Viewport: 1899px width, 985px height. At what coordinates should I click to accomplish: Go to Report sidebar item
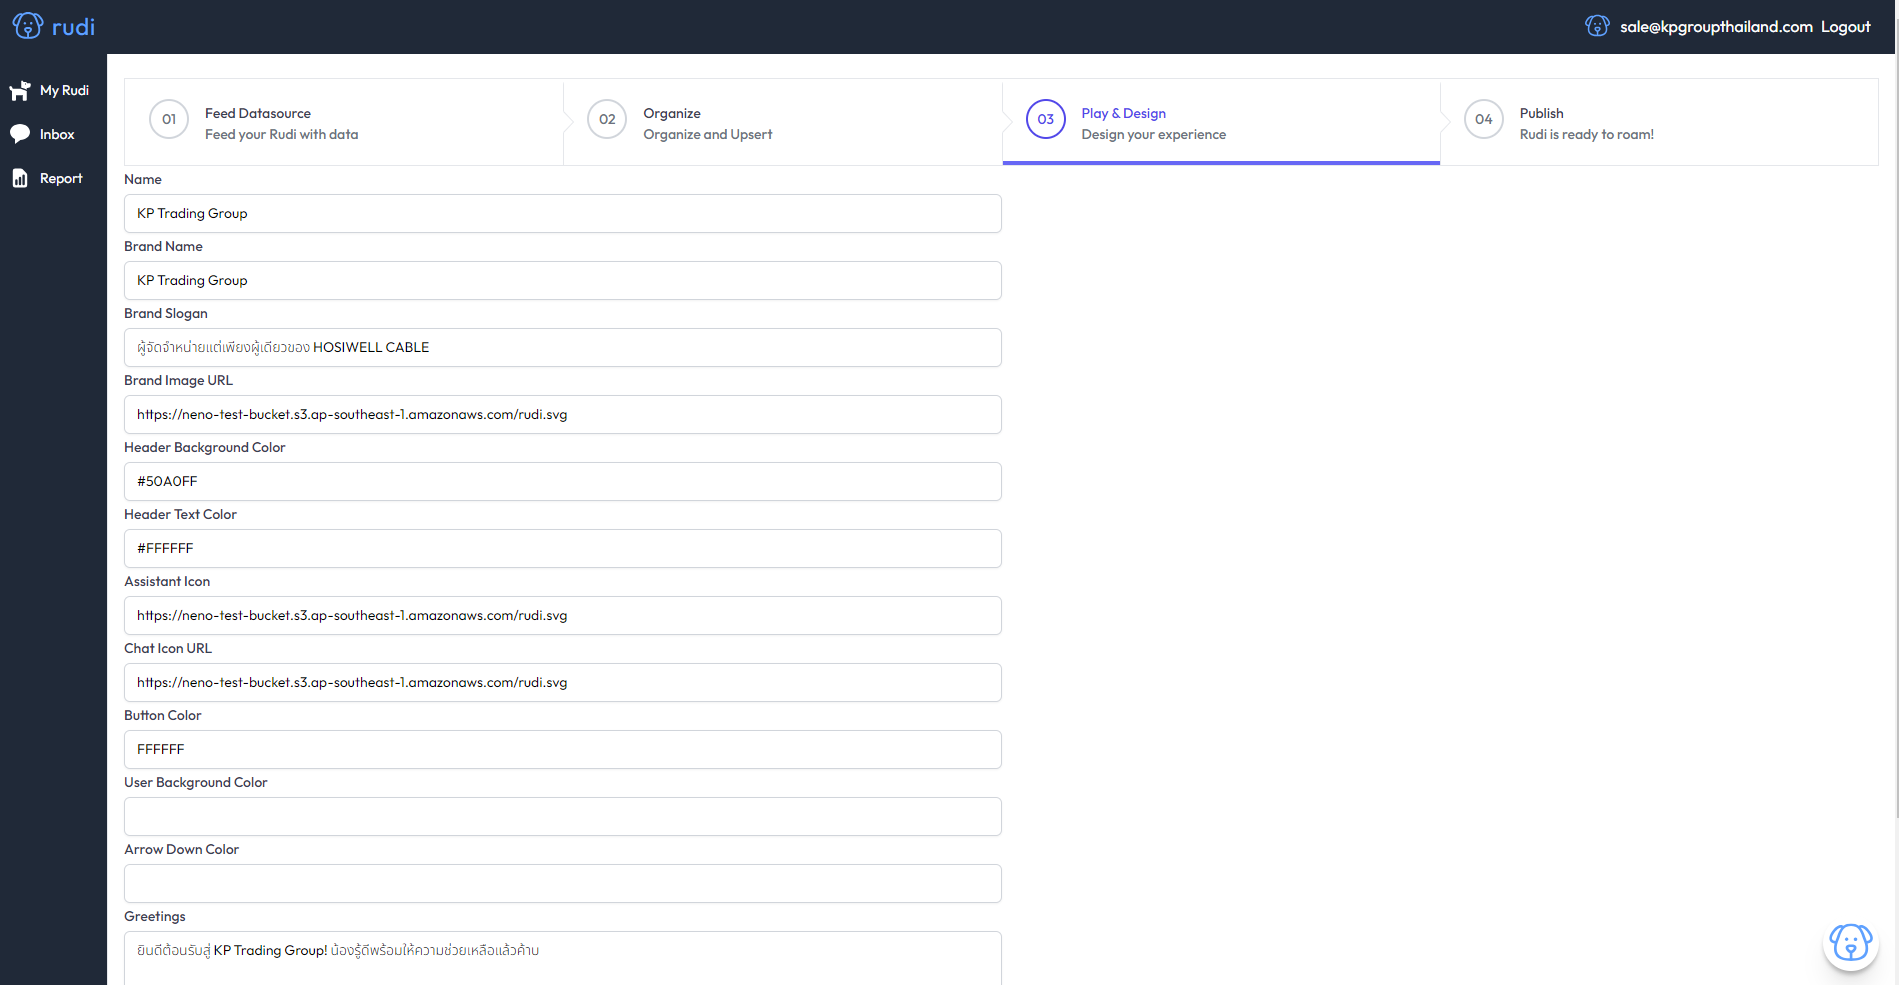[53, 178]
